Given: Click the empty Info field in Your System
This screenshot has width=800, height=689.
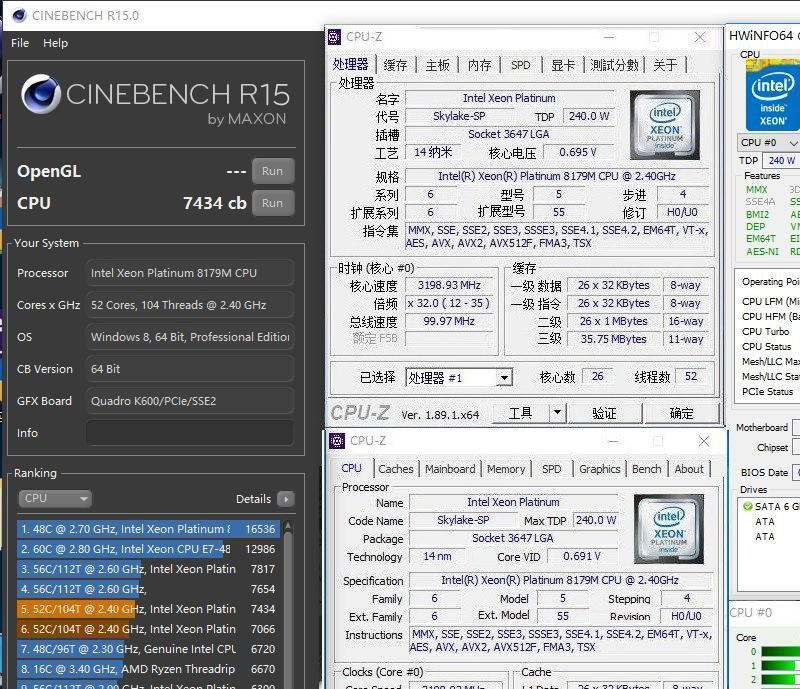Looking at the screenshot, I should tap(190, 433).
